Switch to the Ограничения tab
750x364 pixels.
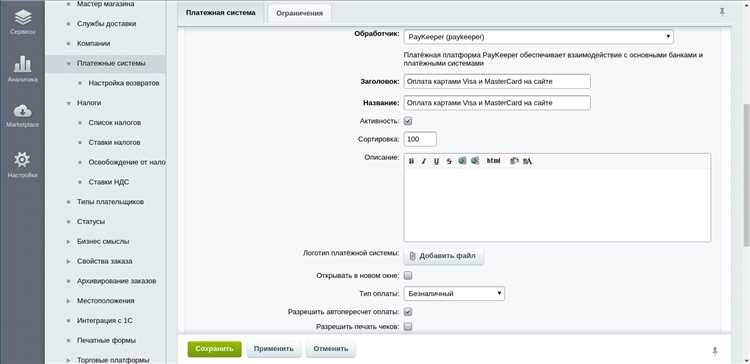click(299, 13)
